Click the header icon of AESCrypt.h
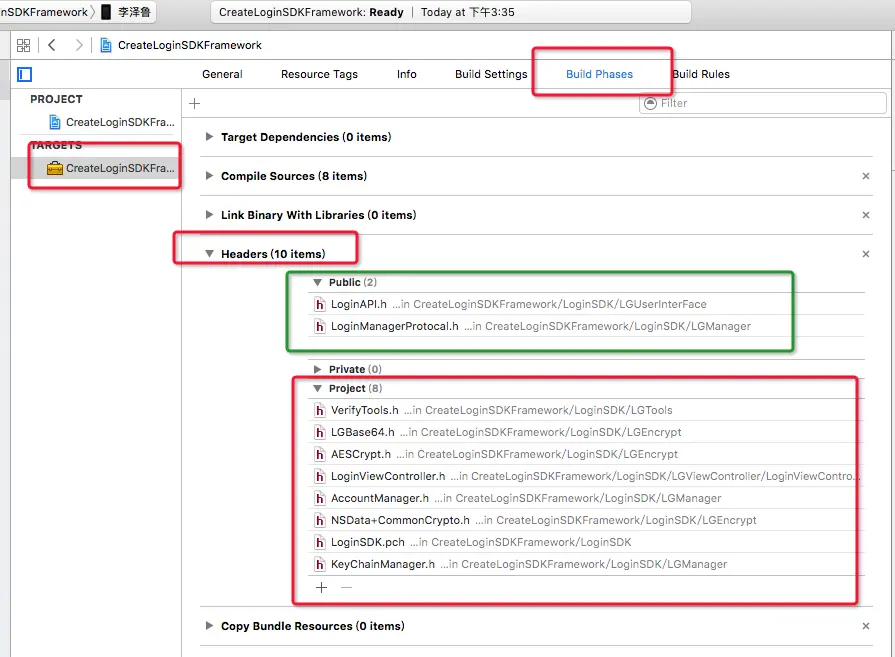The width and height of the screenshot is (895, 657). pyautogui.click(x=320, y=454)
